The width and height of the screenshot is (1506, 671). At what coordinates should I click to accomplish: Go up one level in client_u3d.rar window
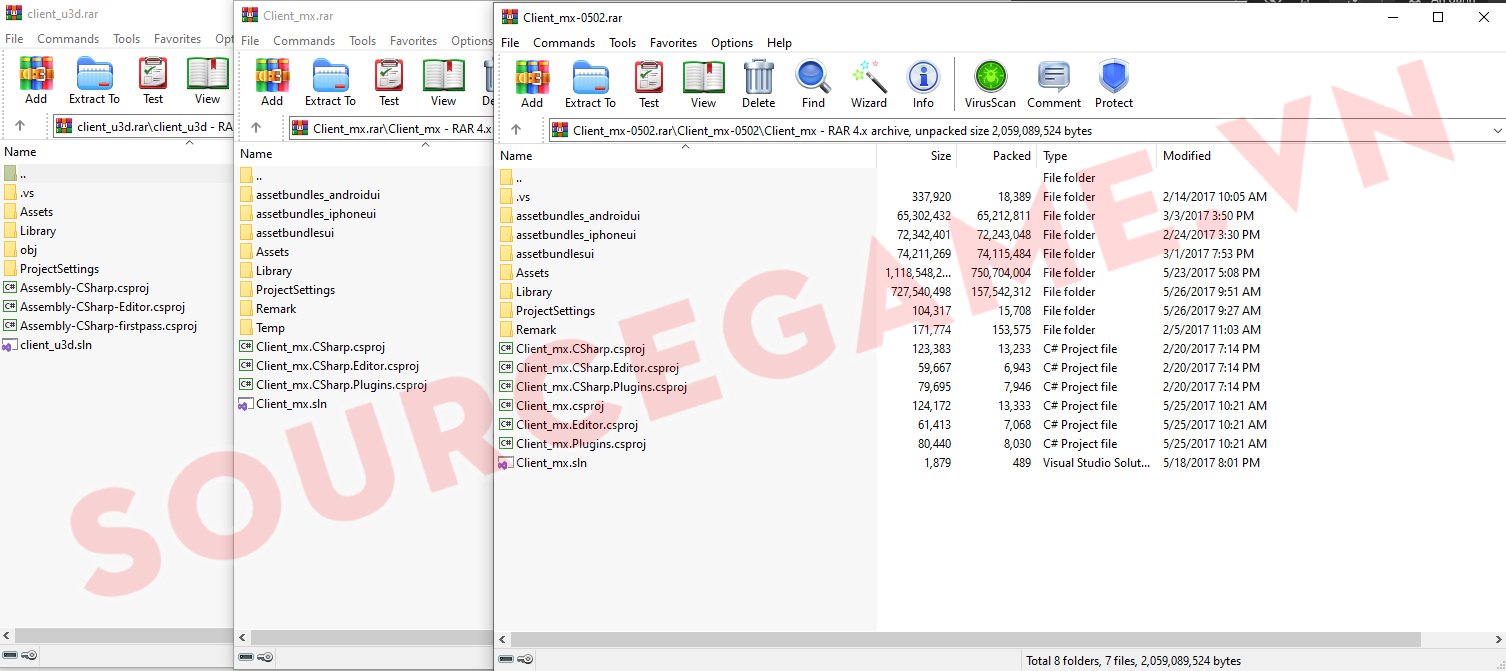(x=20, y=126)
